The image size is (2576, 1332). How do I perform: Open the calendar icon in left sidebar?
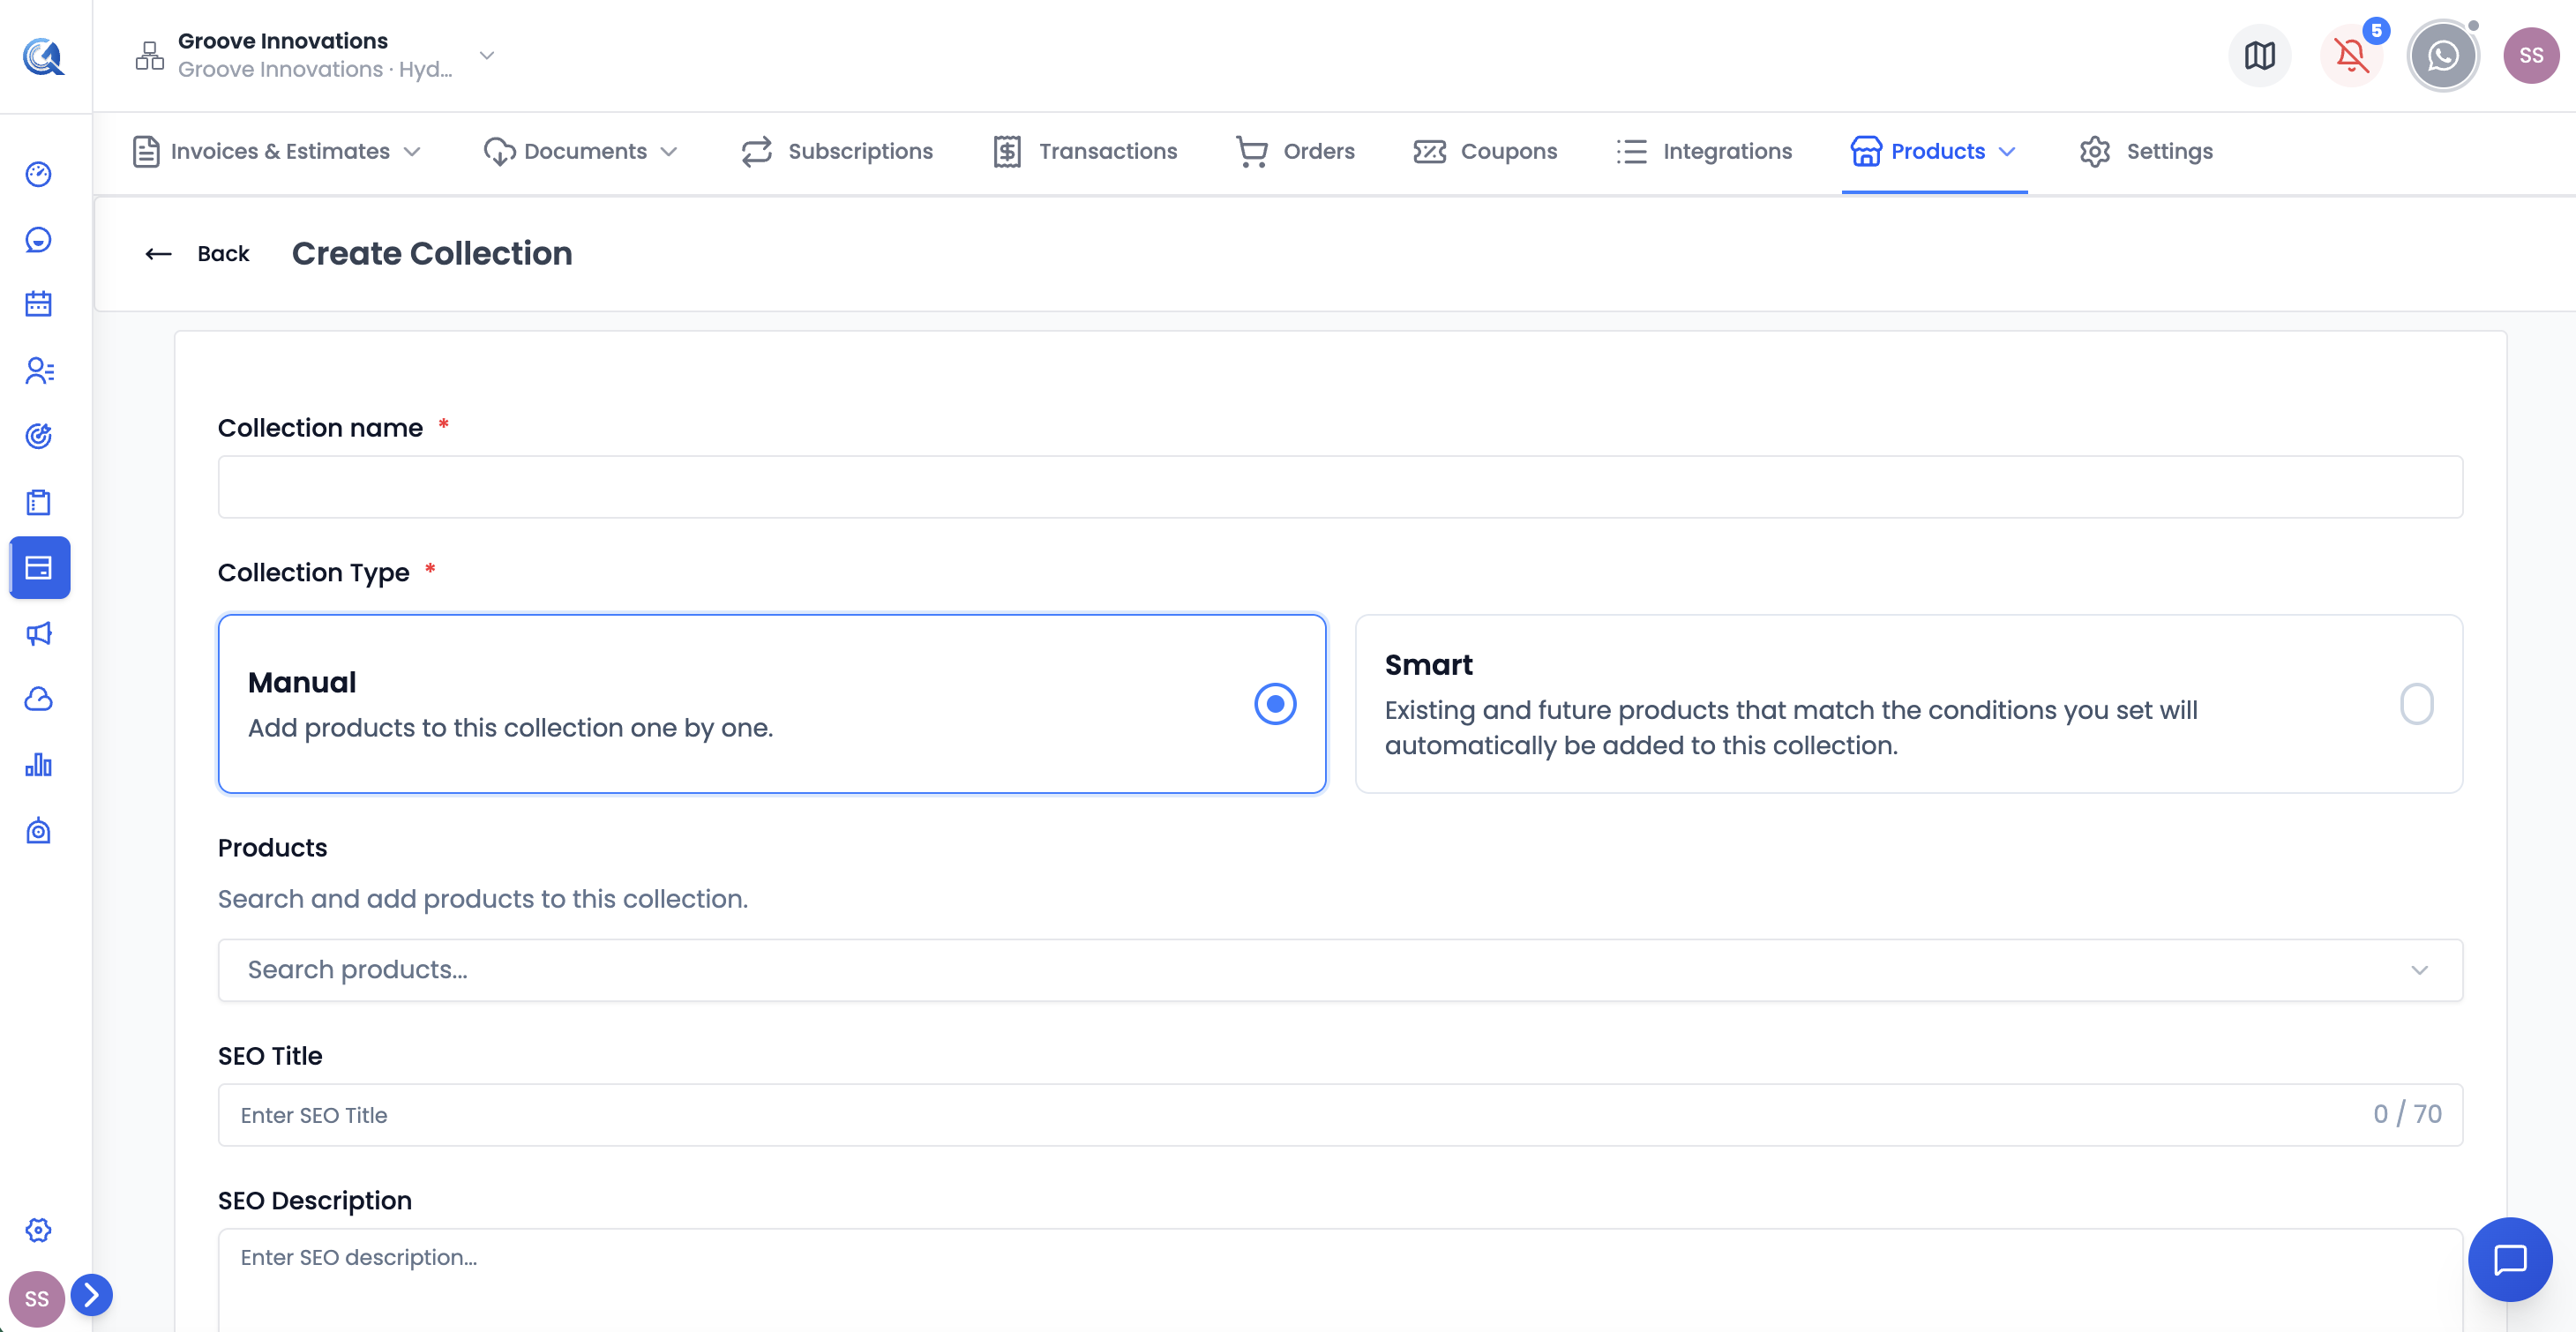[39, 304]
